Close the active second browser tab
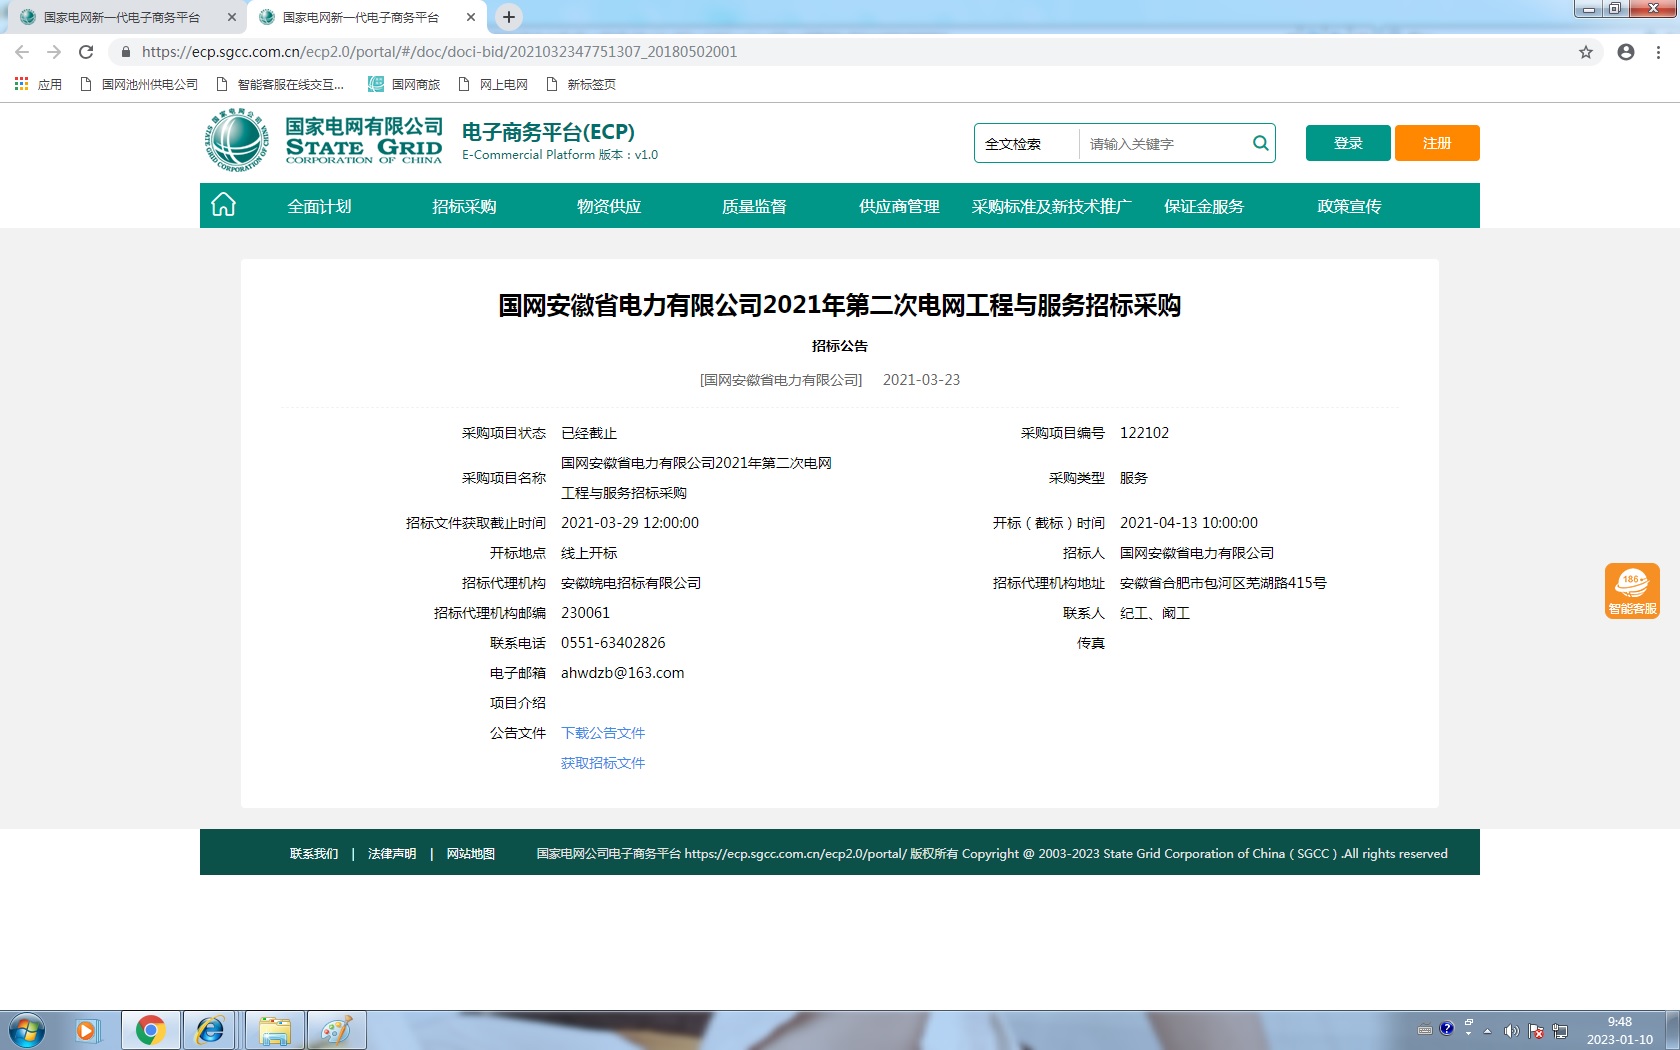This screenshot has height=1050, width=1680. coord(471,17)
